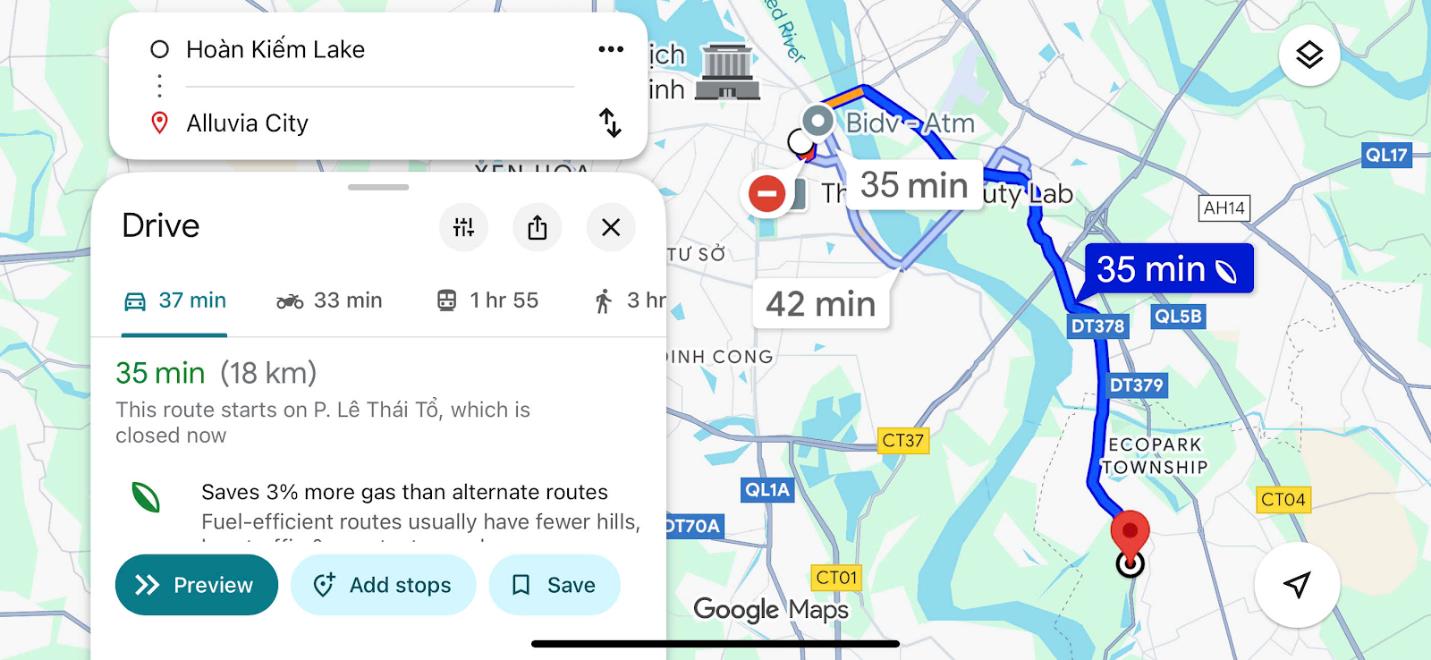The width and height of the screenshot is (1431, 660).
Task: Tap the Preview button
Action: click(196, 585)
